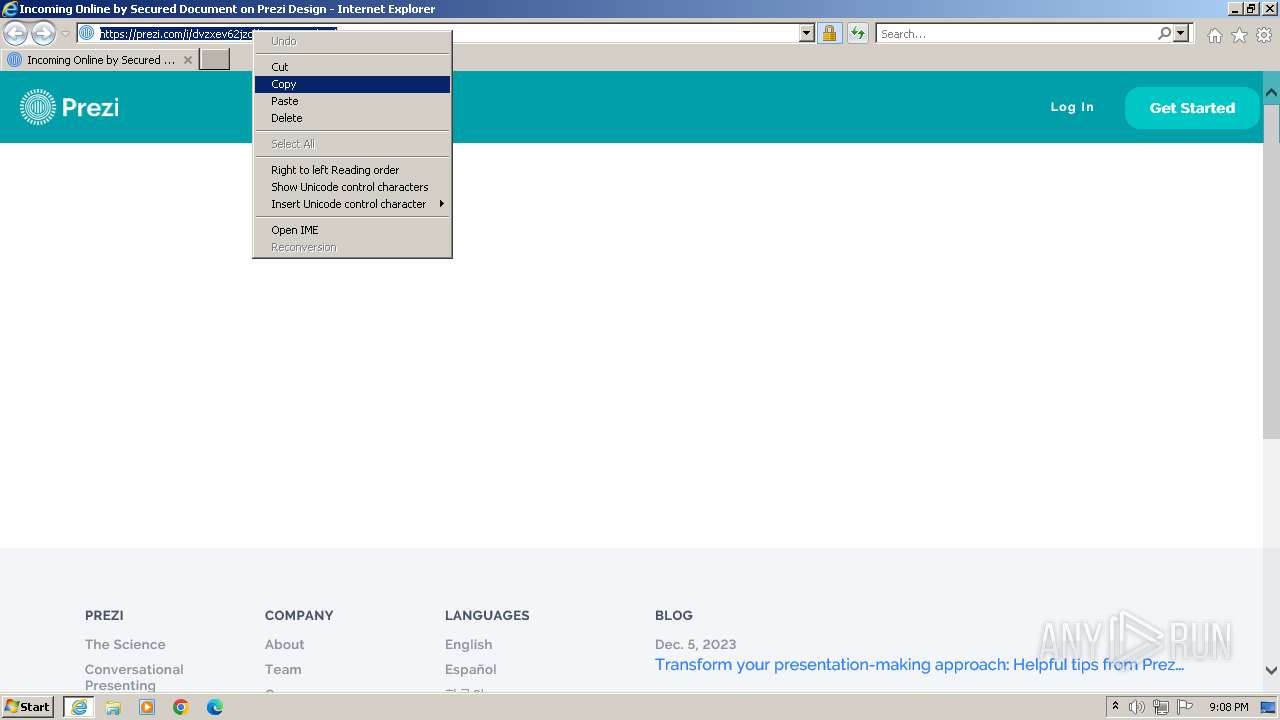Image resolution: width=1280 pixels, height=720 pixels.
Task: Select Show Unicode control characters
Action: 352,187
